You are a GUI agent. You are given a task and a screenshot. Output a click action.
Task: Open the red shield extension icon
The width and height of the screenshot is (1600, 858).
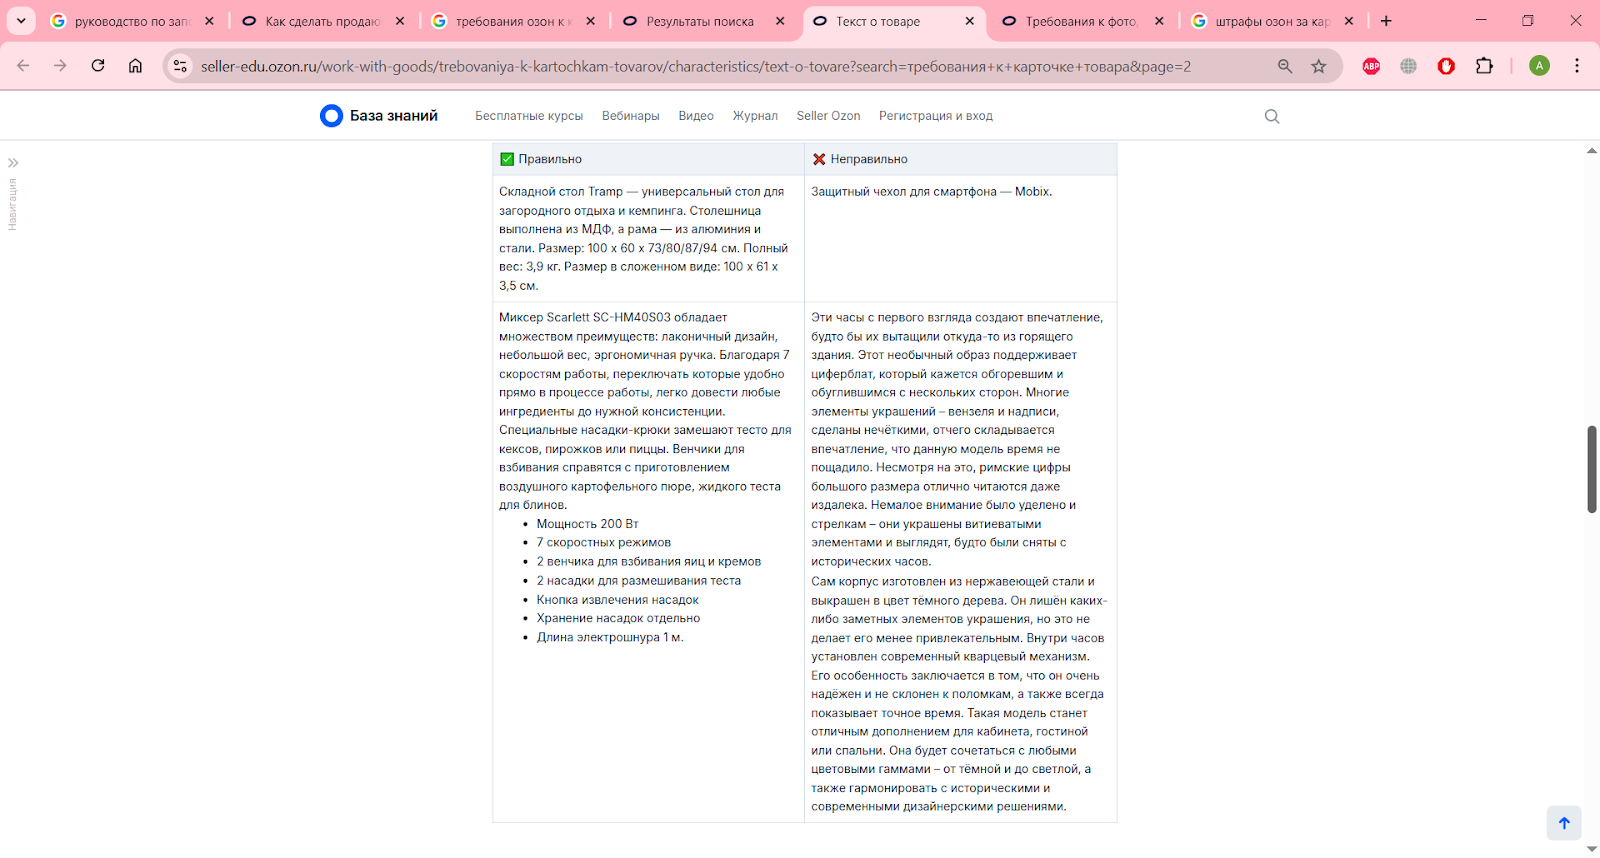[1446, 66]
